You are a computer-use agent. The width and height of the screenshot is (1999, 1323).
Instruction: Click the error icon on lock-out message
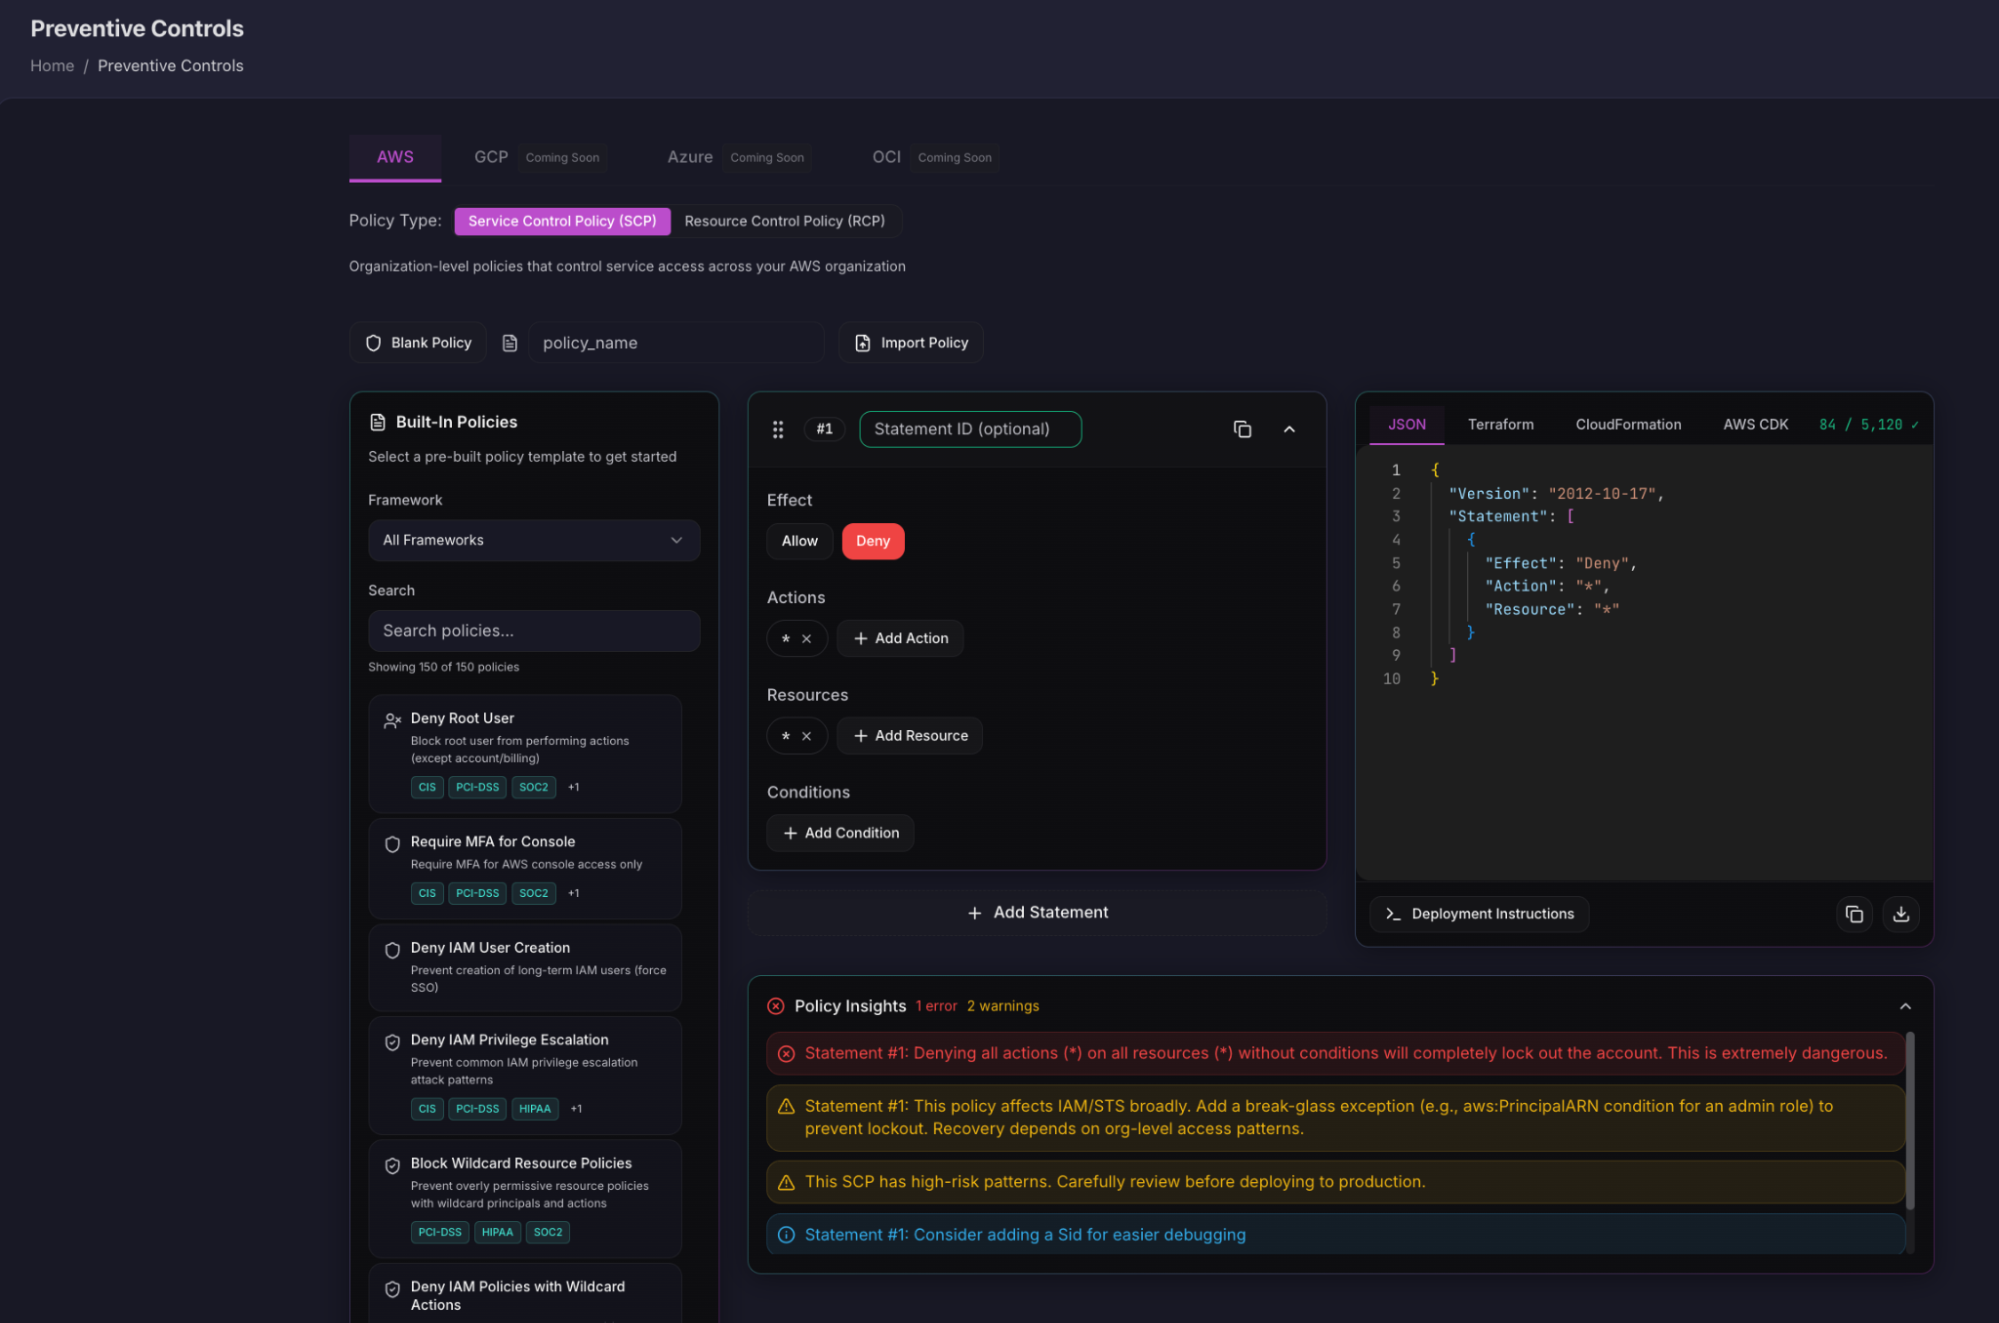(x=787, y=1053)
